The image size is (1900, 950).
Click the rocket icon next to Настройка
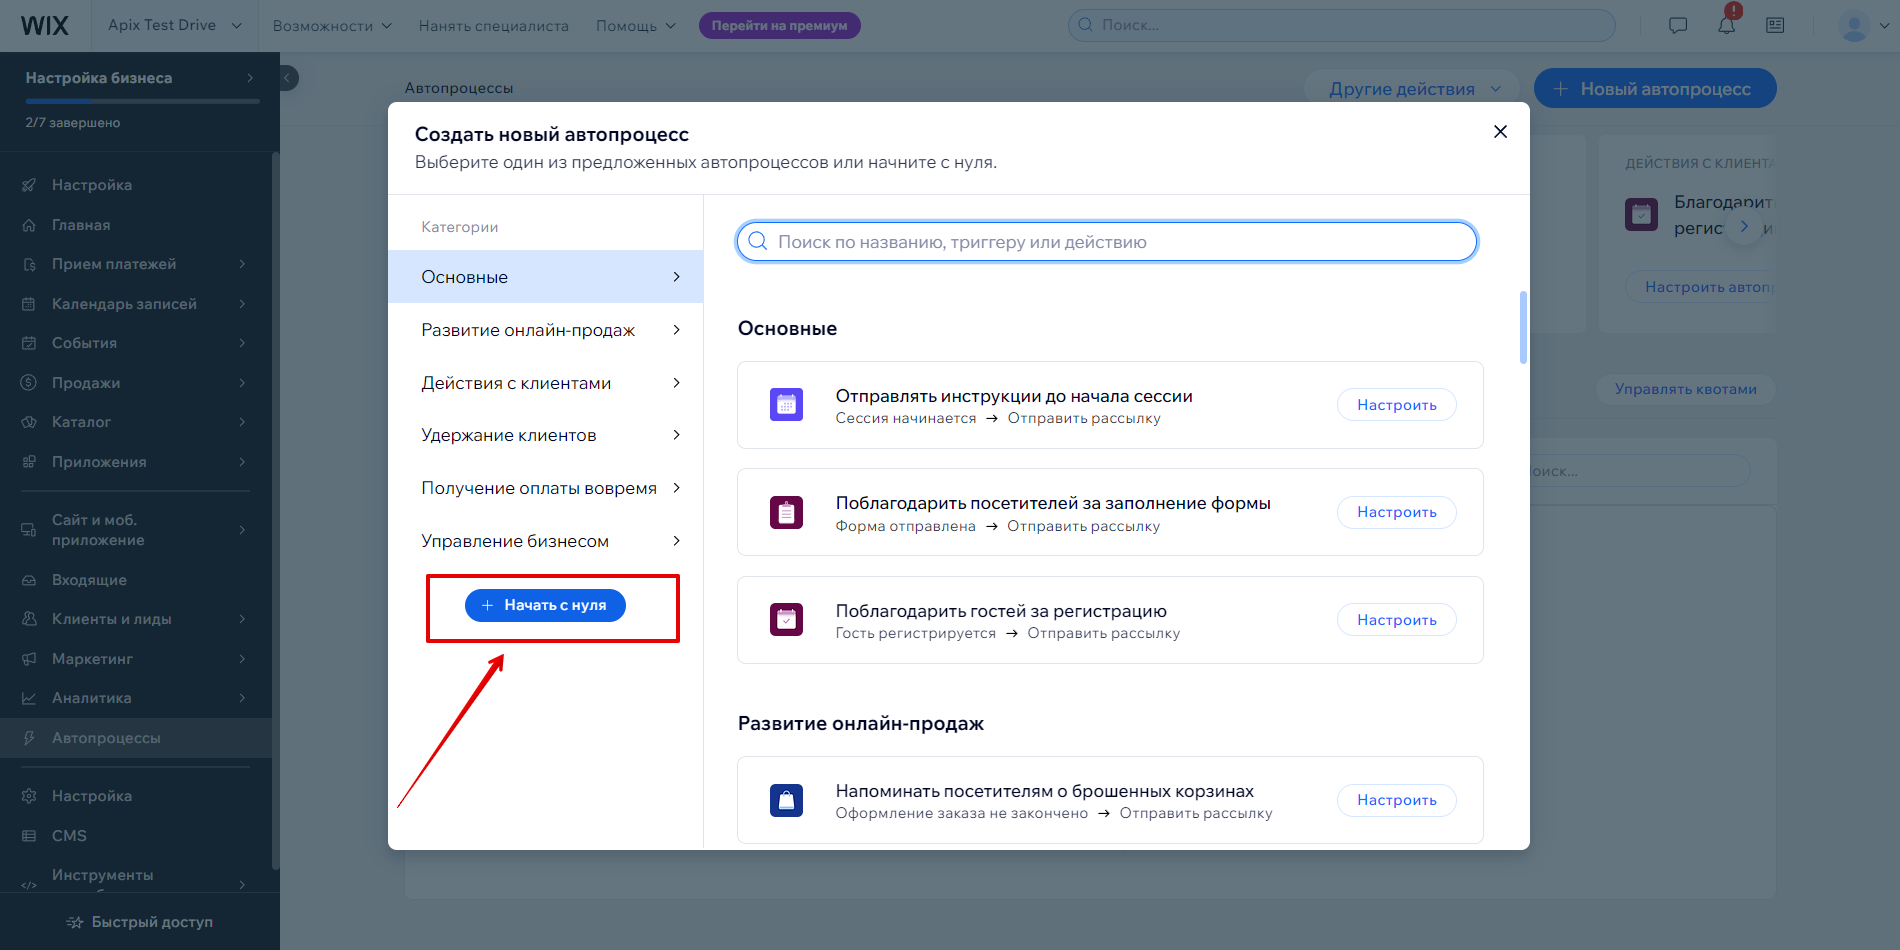(29, 185)
